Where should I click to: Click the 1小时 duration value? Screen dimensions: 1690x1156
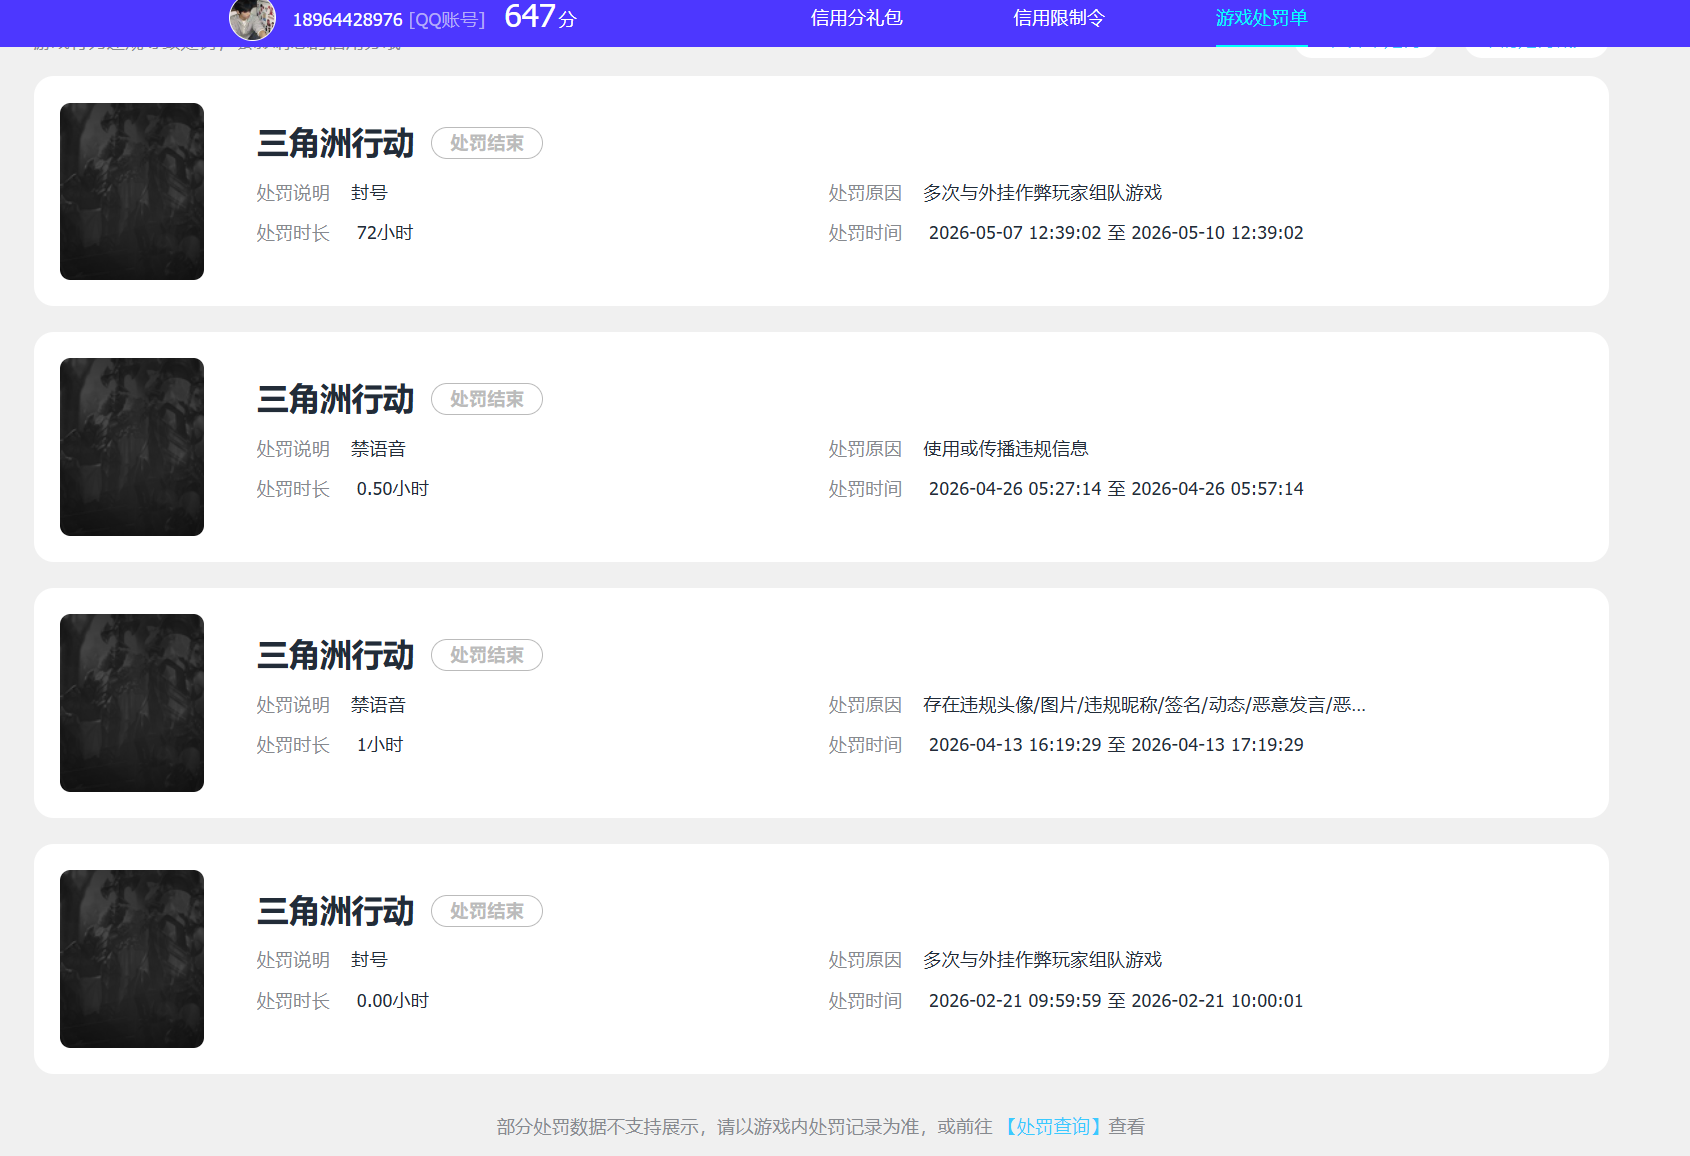click(380, 745)
